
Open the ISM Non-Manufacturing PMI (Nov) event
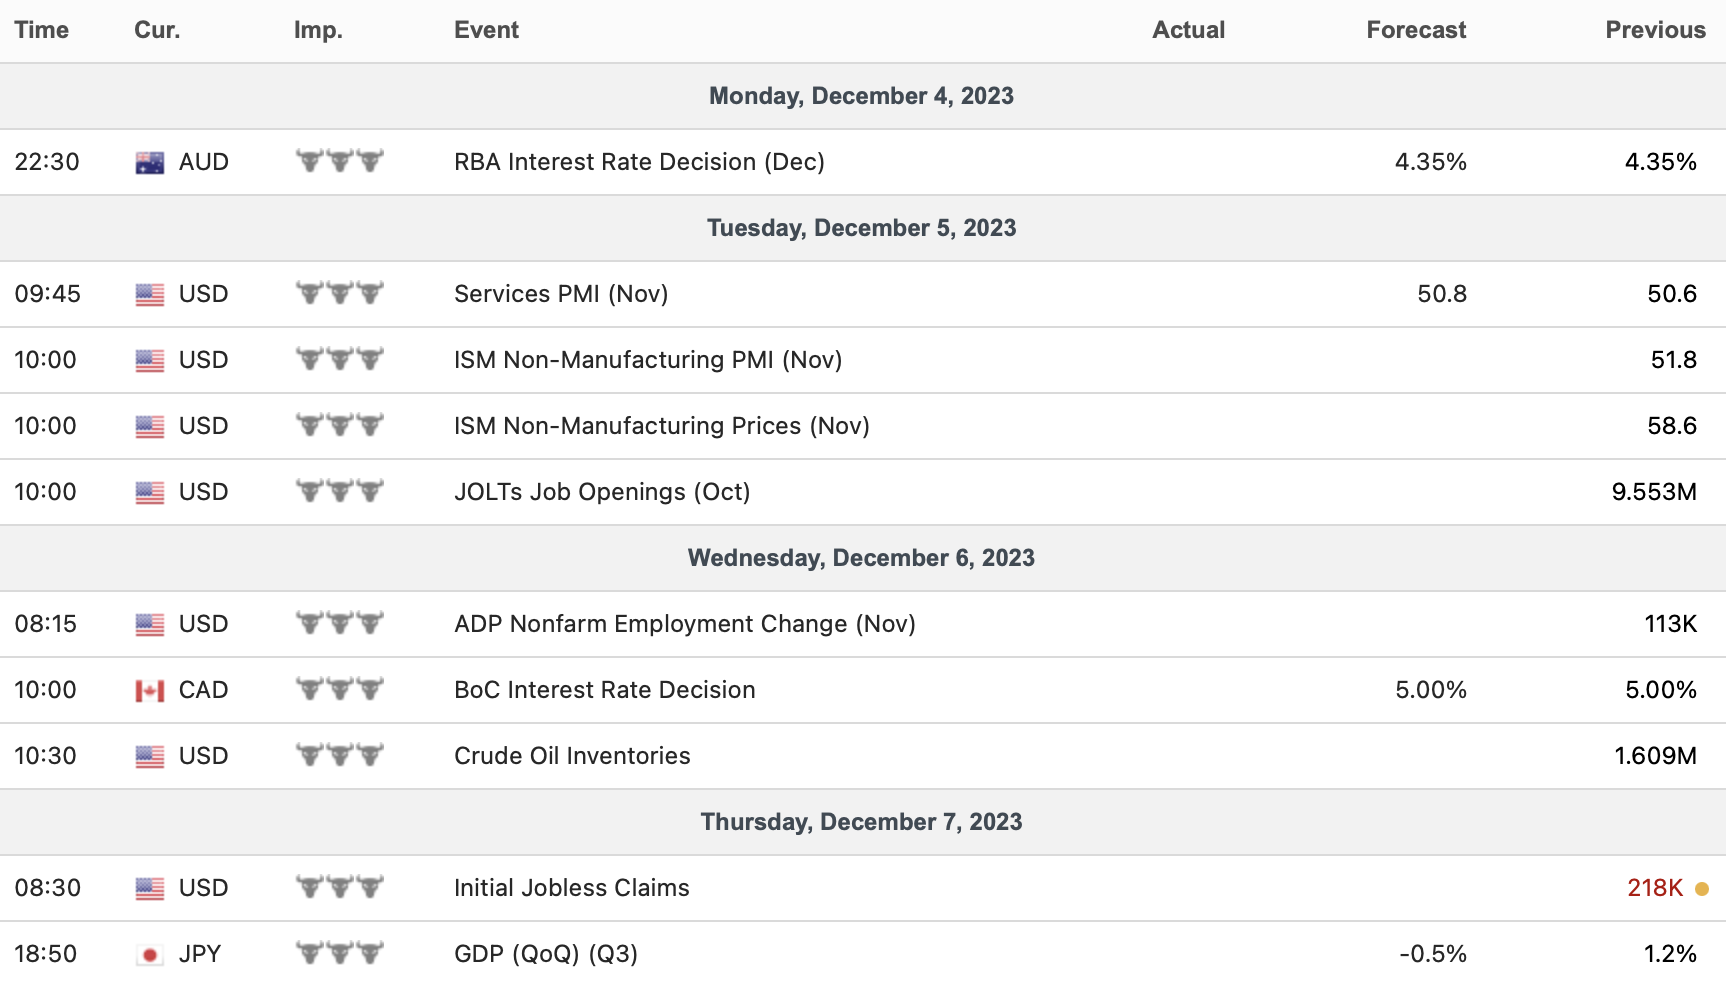tap(648, 360)
